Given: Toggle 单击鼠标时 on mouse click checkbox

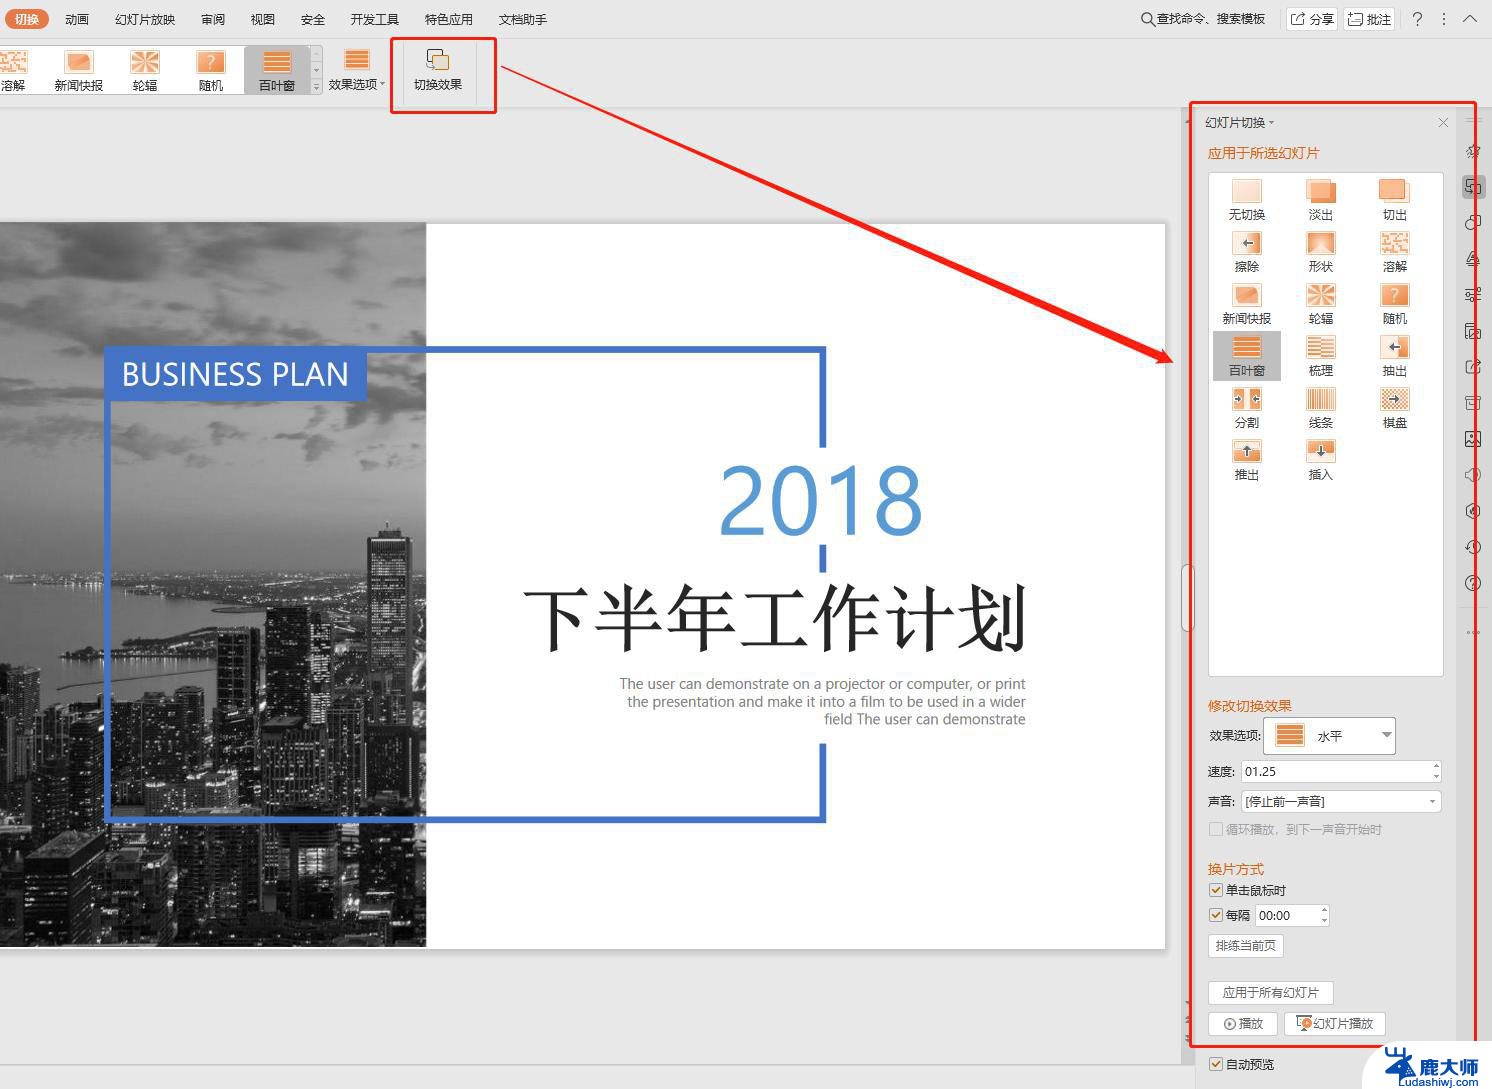Looking at the screenshot, I should (1216, 890).
